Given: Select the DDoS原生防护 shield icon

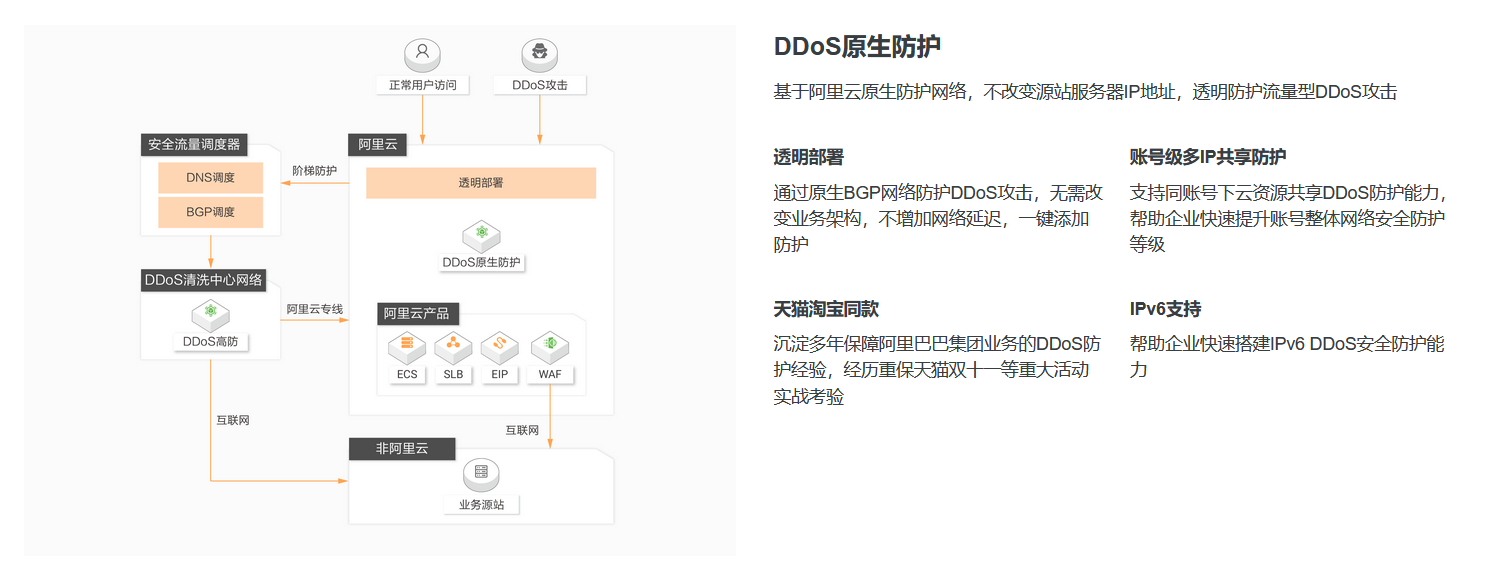Looking at the screenshot, I should 481,235.
